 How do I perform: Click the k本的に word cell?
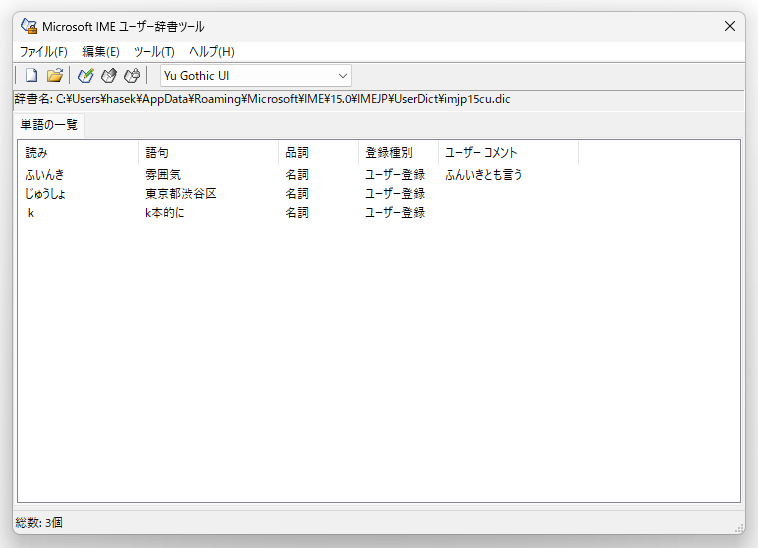[165, 213]
